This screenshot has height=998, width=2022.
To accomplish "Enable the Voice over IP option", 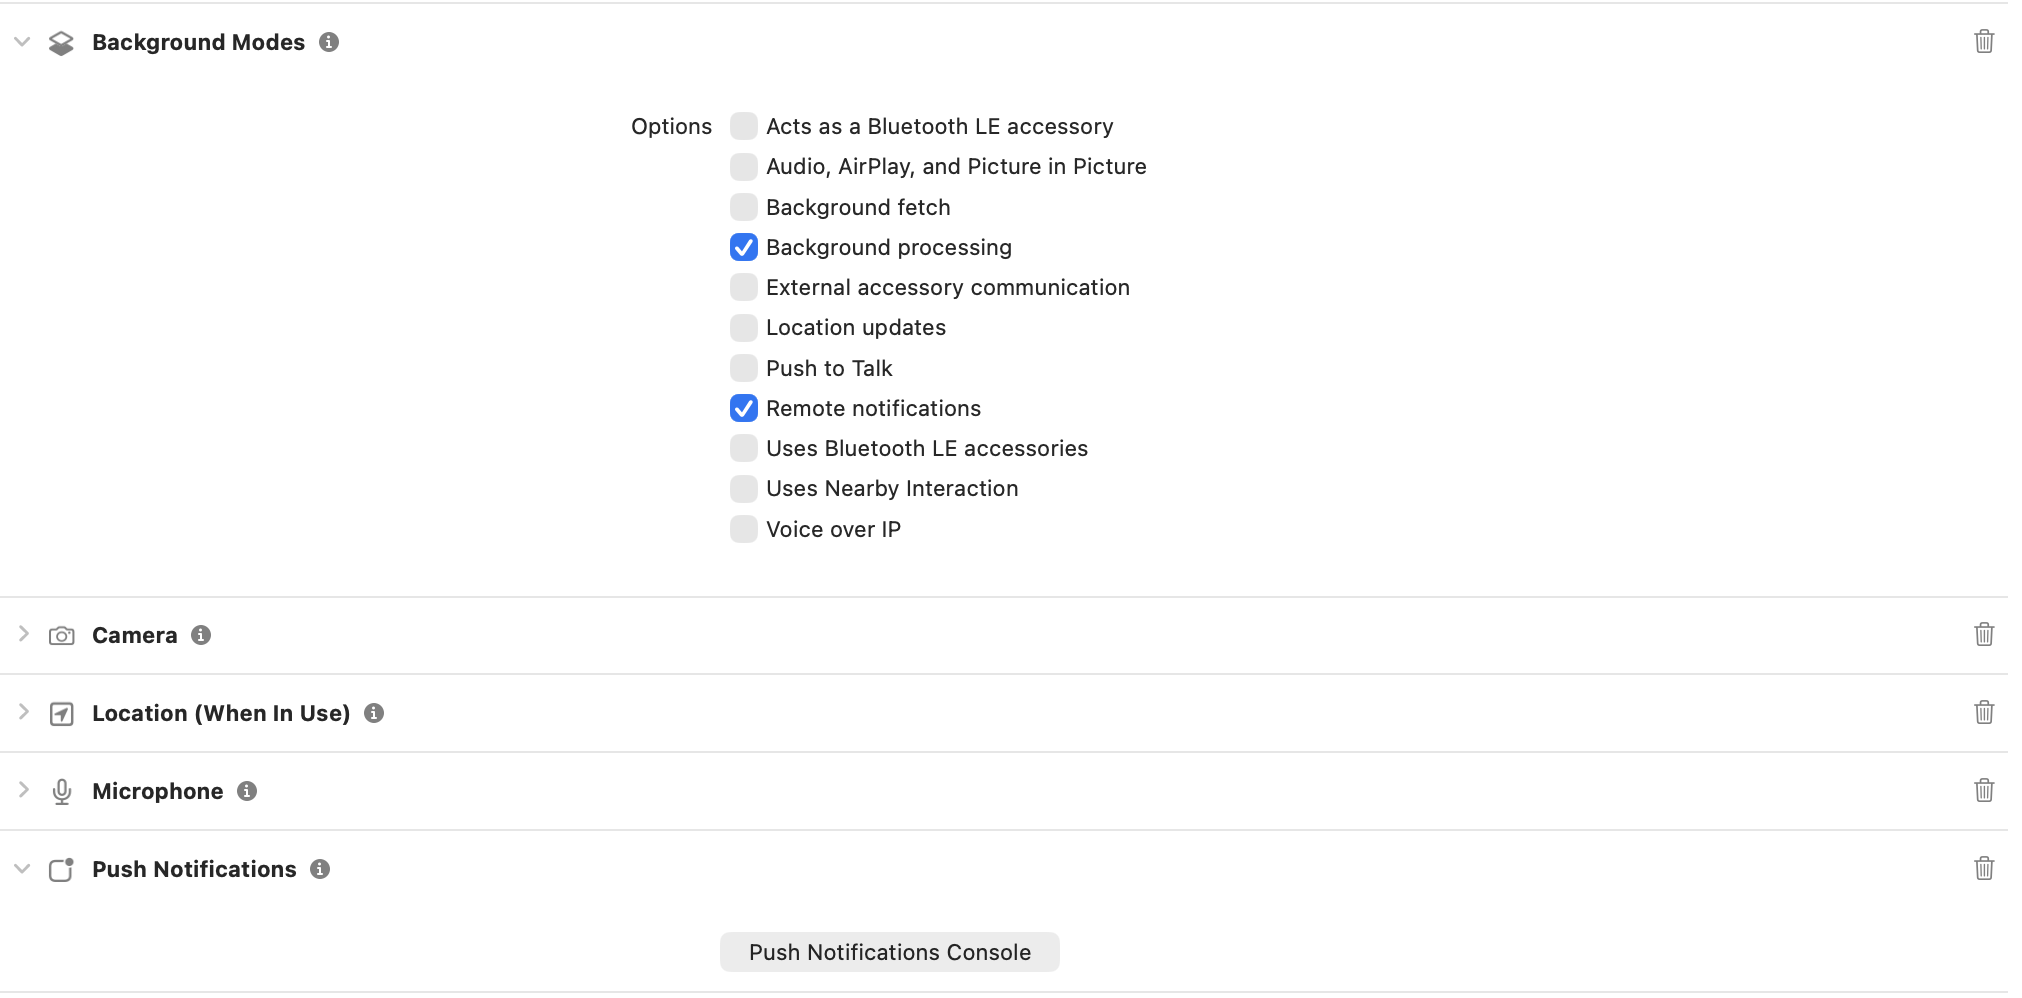I will pos(743,528).
